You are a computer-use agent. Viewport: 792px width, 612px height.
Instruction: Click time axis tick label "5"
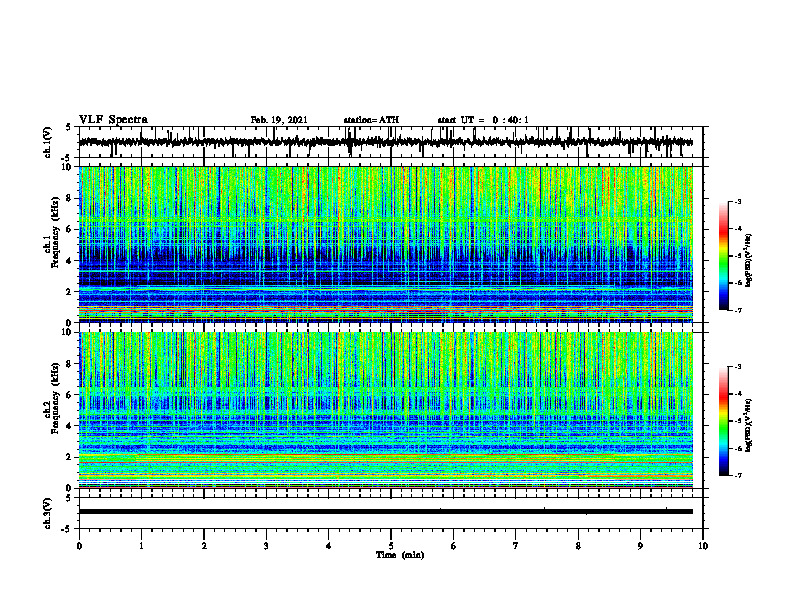coord(391,546)
